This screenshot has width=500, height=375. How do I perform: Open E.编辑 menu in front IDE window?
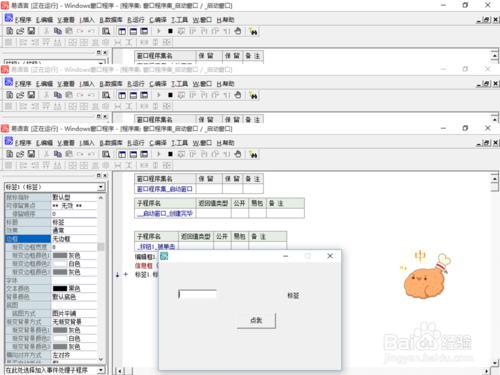pyautogui.click(x=44, y=143)
